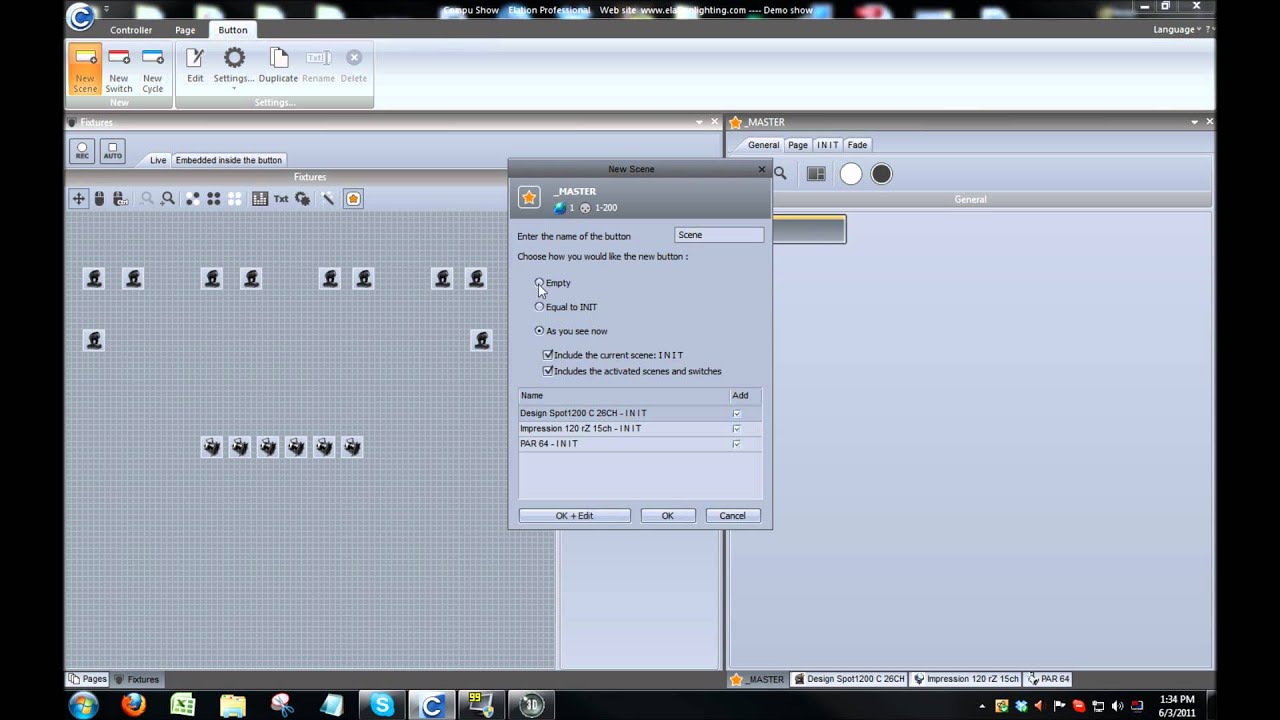The image size is (1280, 720).
Task: Switch to the Live tab
Action: (x=158, y=160)
